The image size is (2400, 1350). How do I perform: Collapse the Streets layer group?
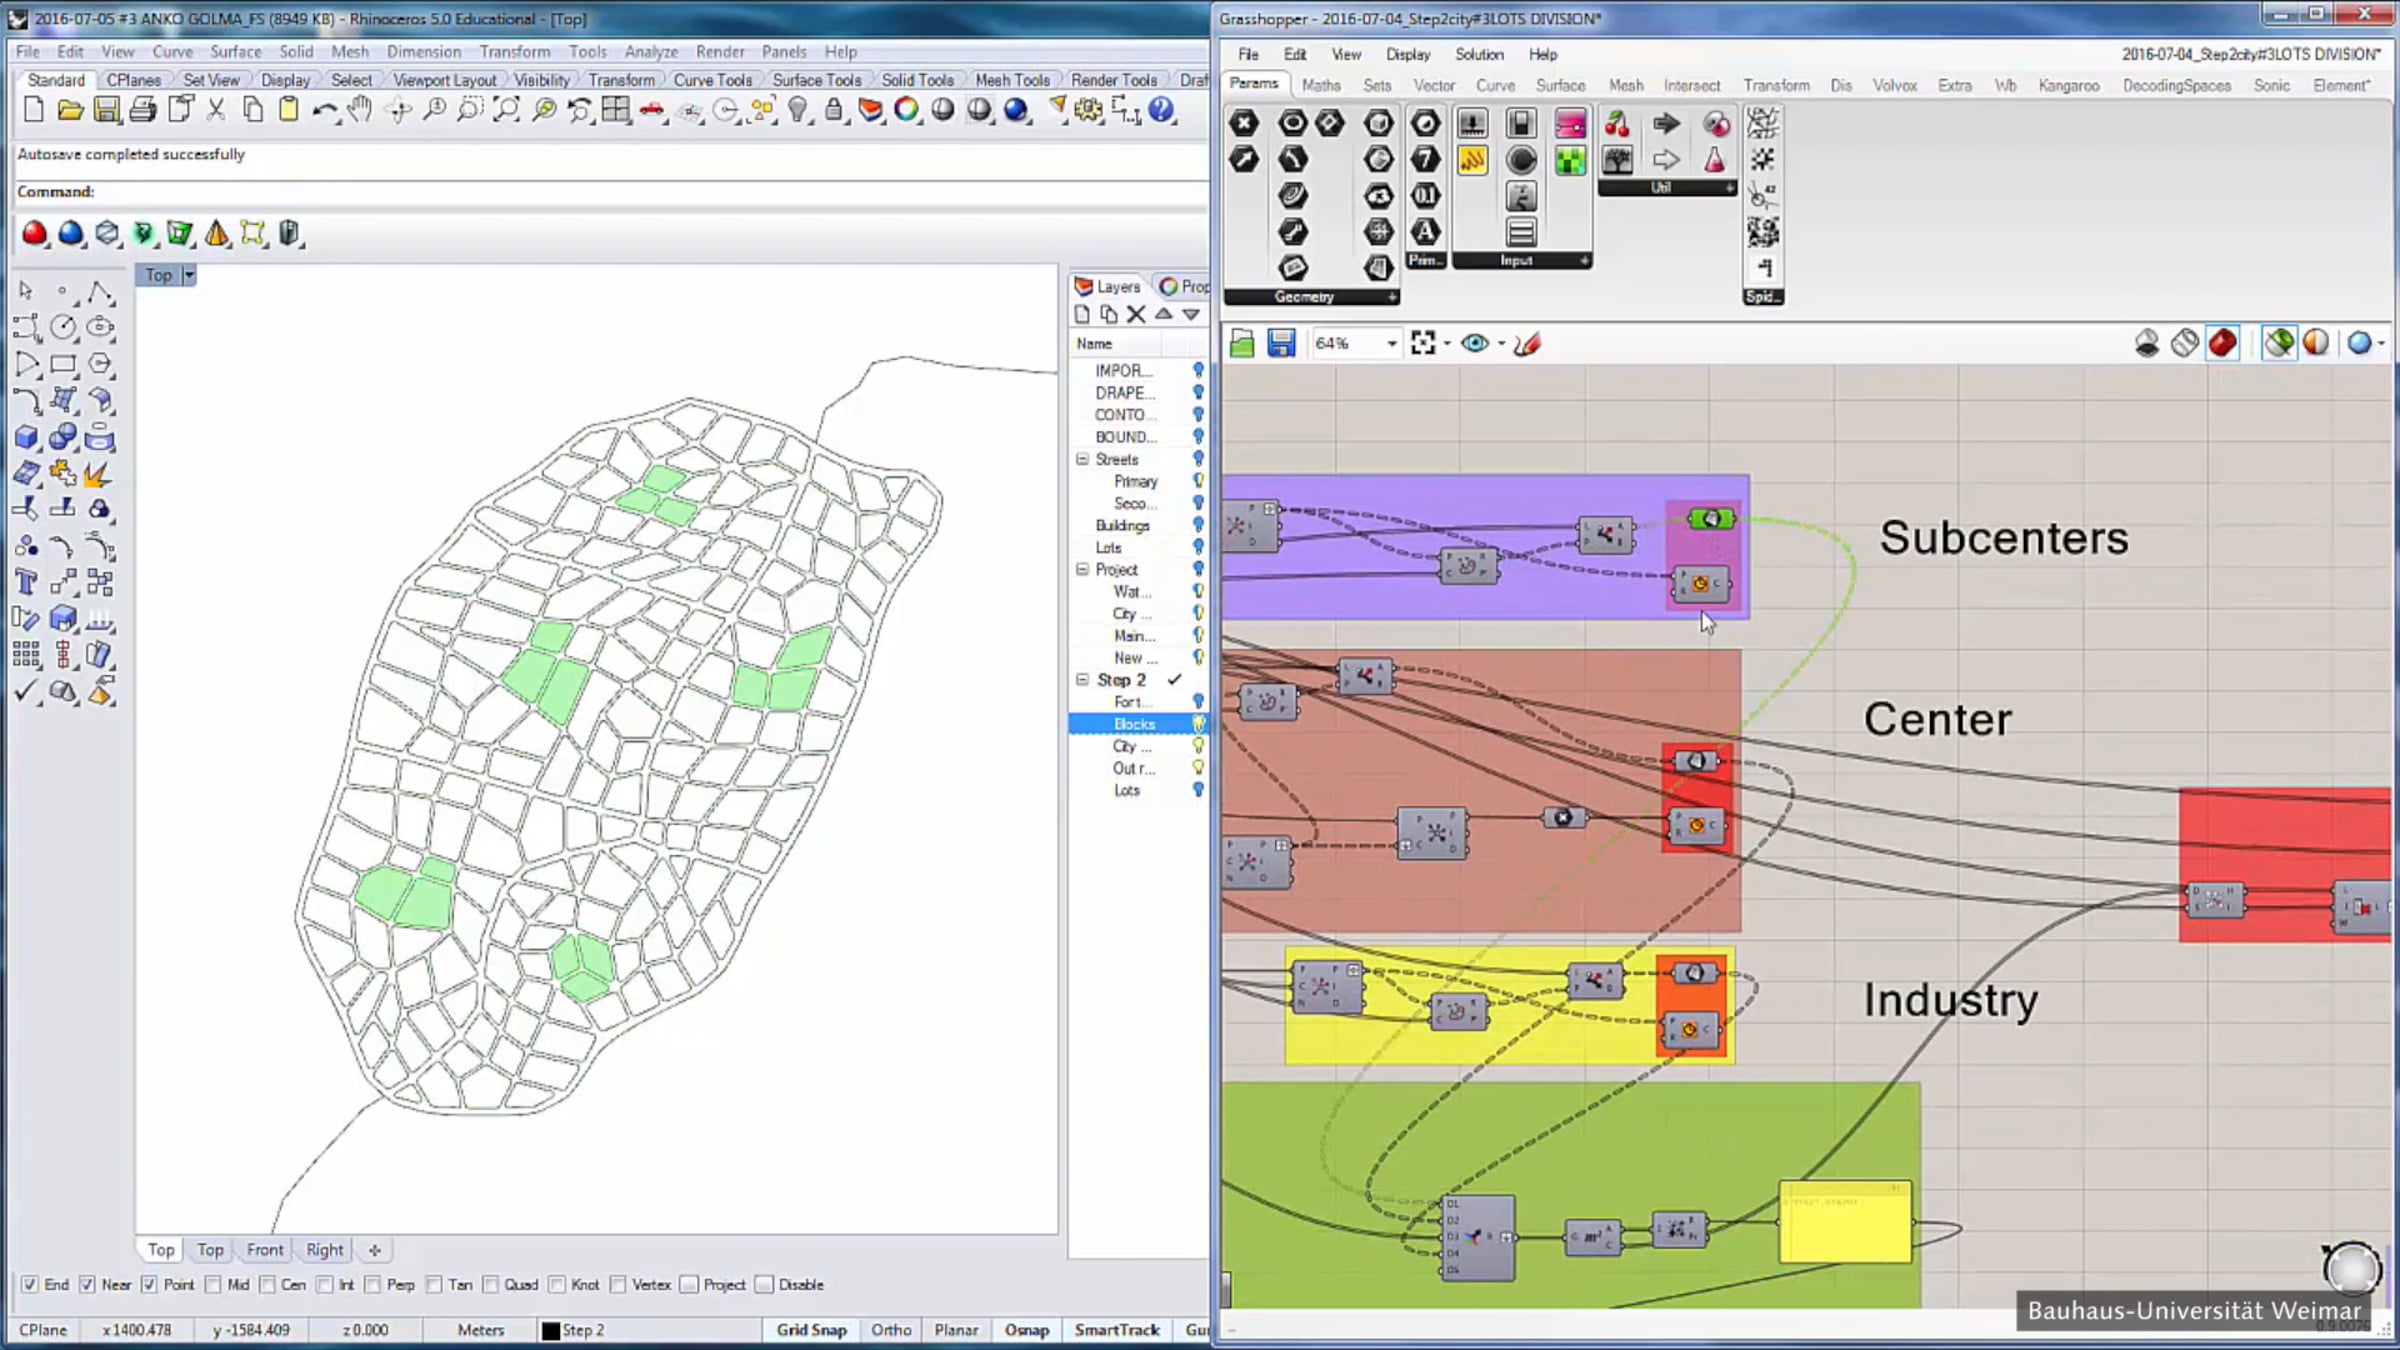(1082, 459)
